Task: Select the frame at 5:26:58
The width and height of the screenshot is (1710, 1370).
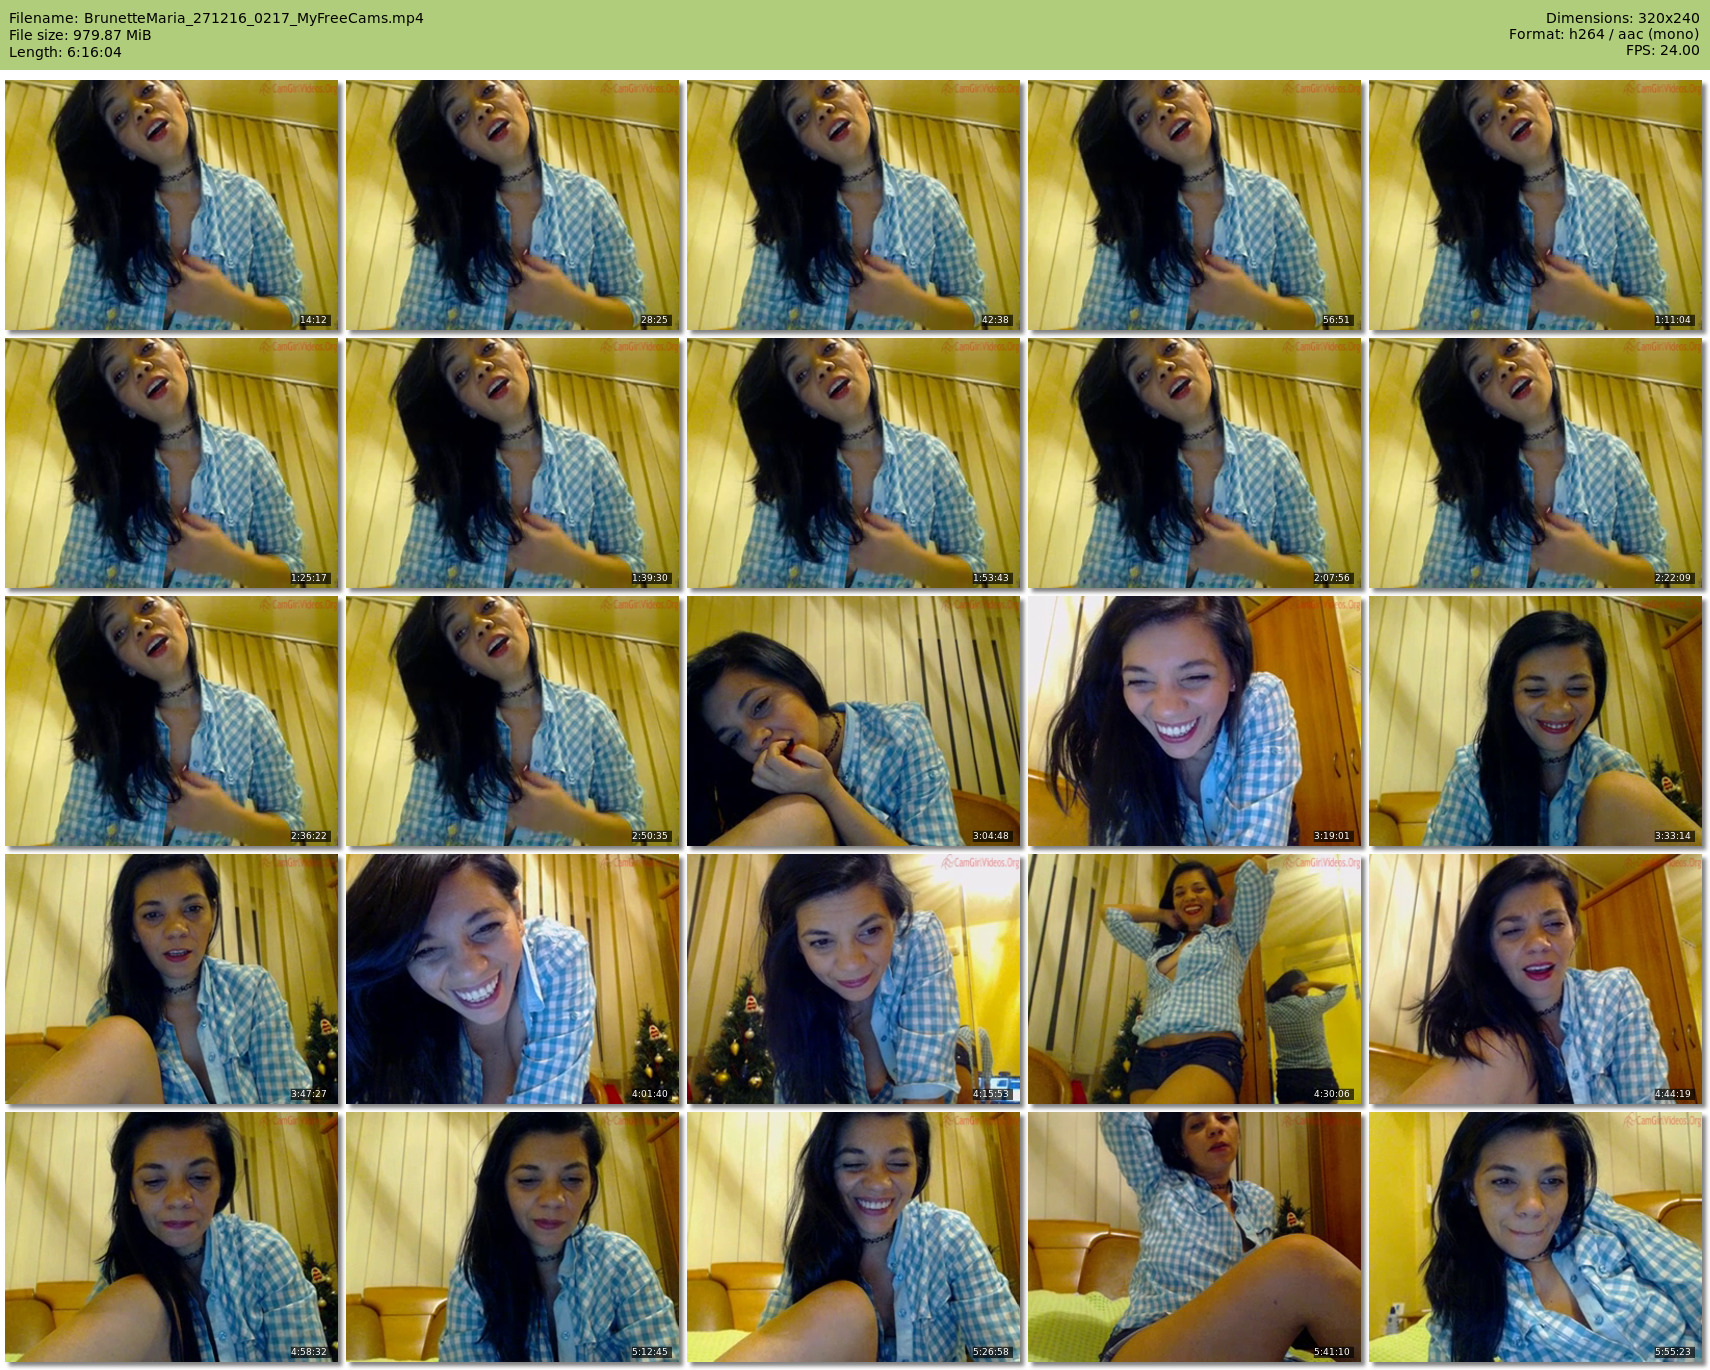Action: point(853,1237)
